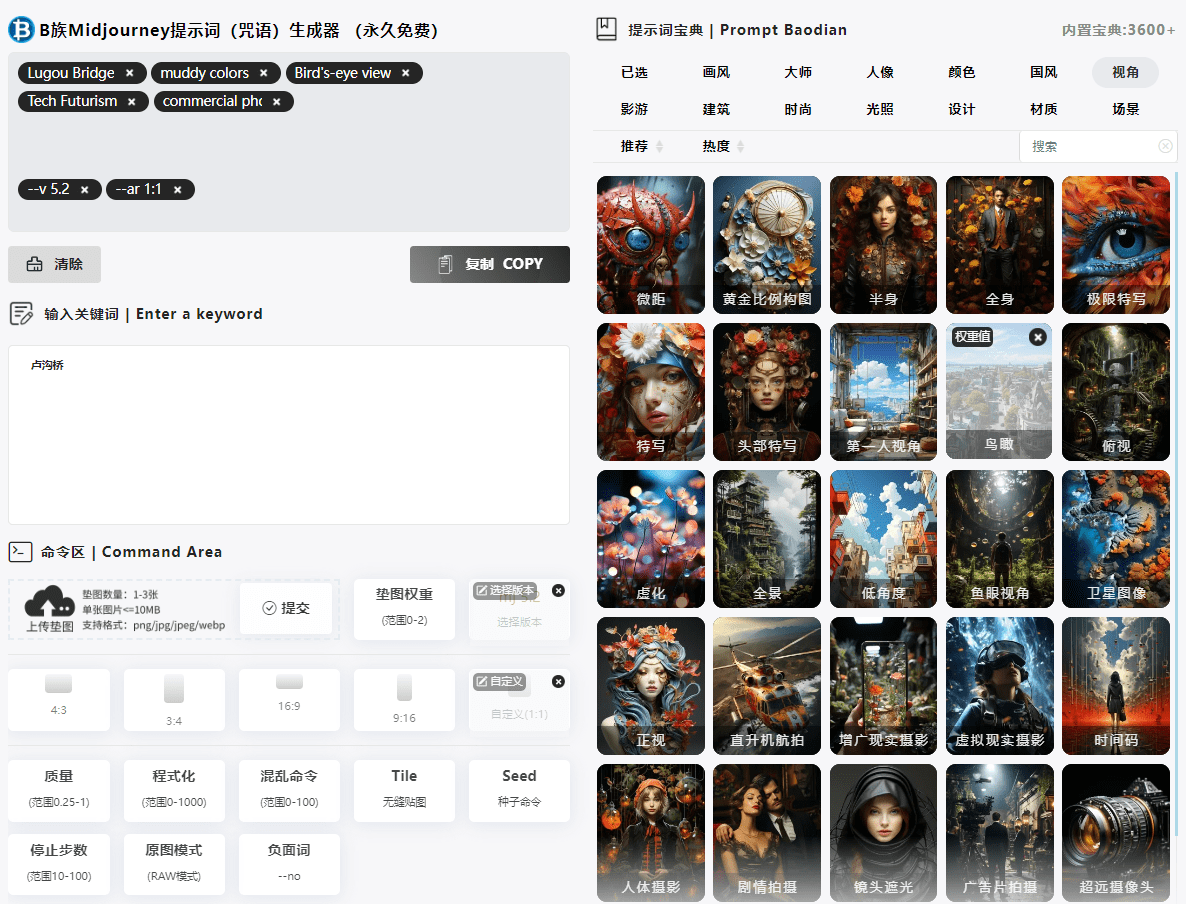Viewport: 1186px width, 904px height.
Task: Open the 光照 category tab
Action: tap(879, 109)
